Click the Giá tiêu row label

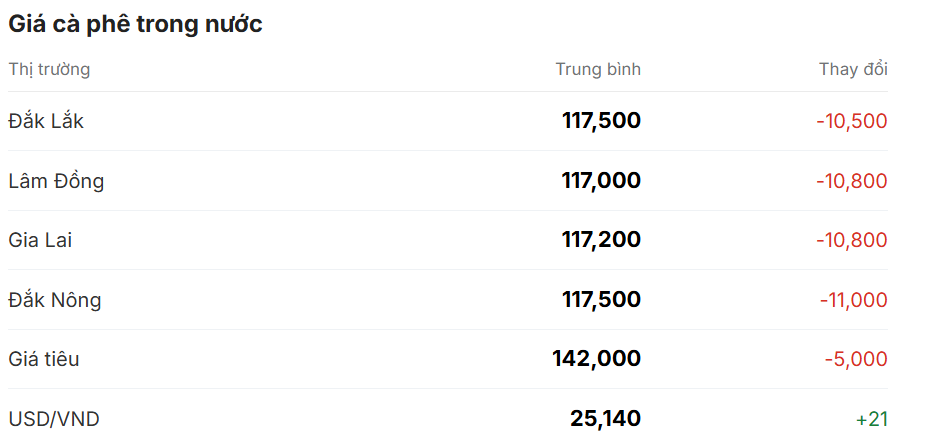44,359
